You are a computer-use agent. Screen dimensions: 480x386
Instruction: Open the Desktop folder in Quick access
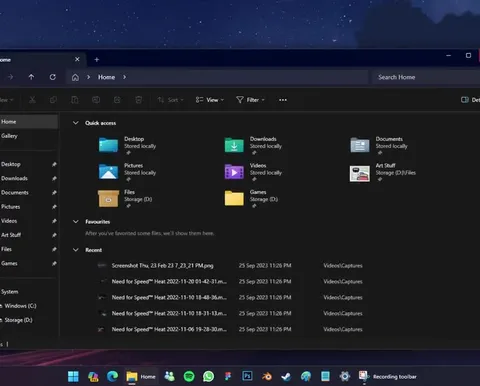pyautogui.click(x=127, y=145)
